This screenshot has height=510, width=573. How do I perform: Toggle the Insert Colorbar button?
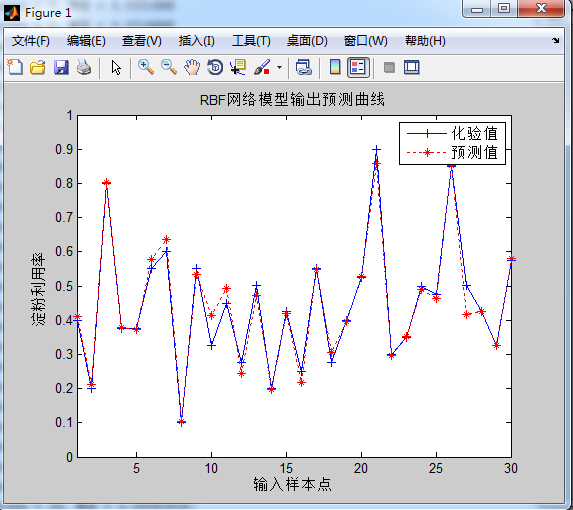point(335,67)
